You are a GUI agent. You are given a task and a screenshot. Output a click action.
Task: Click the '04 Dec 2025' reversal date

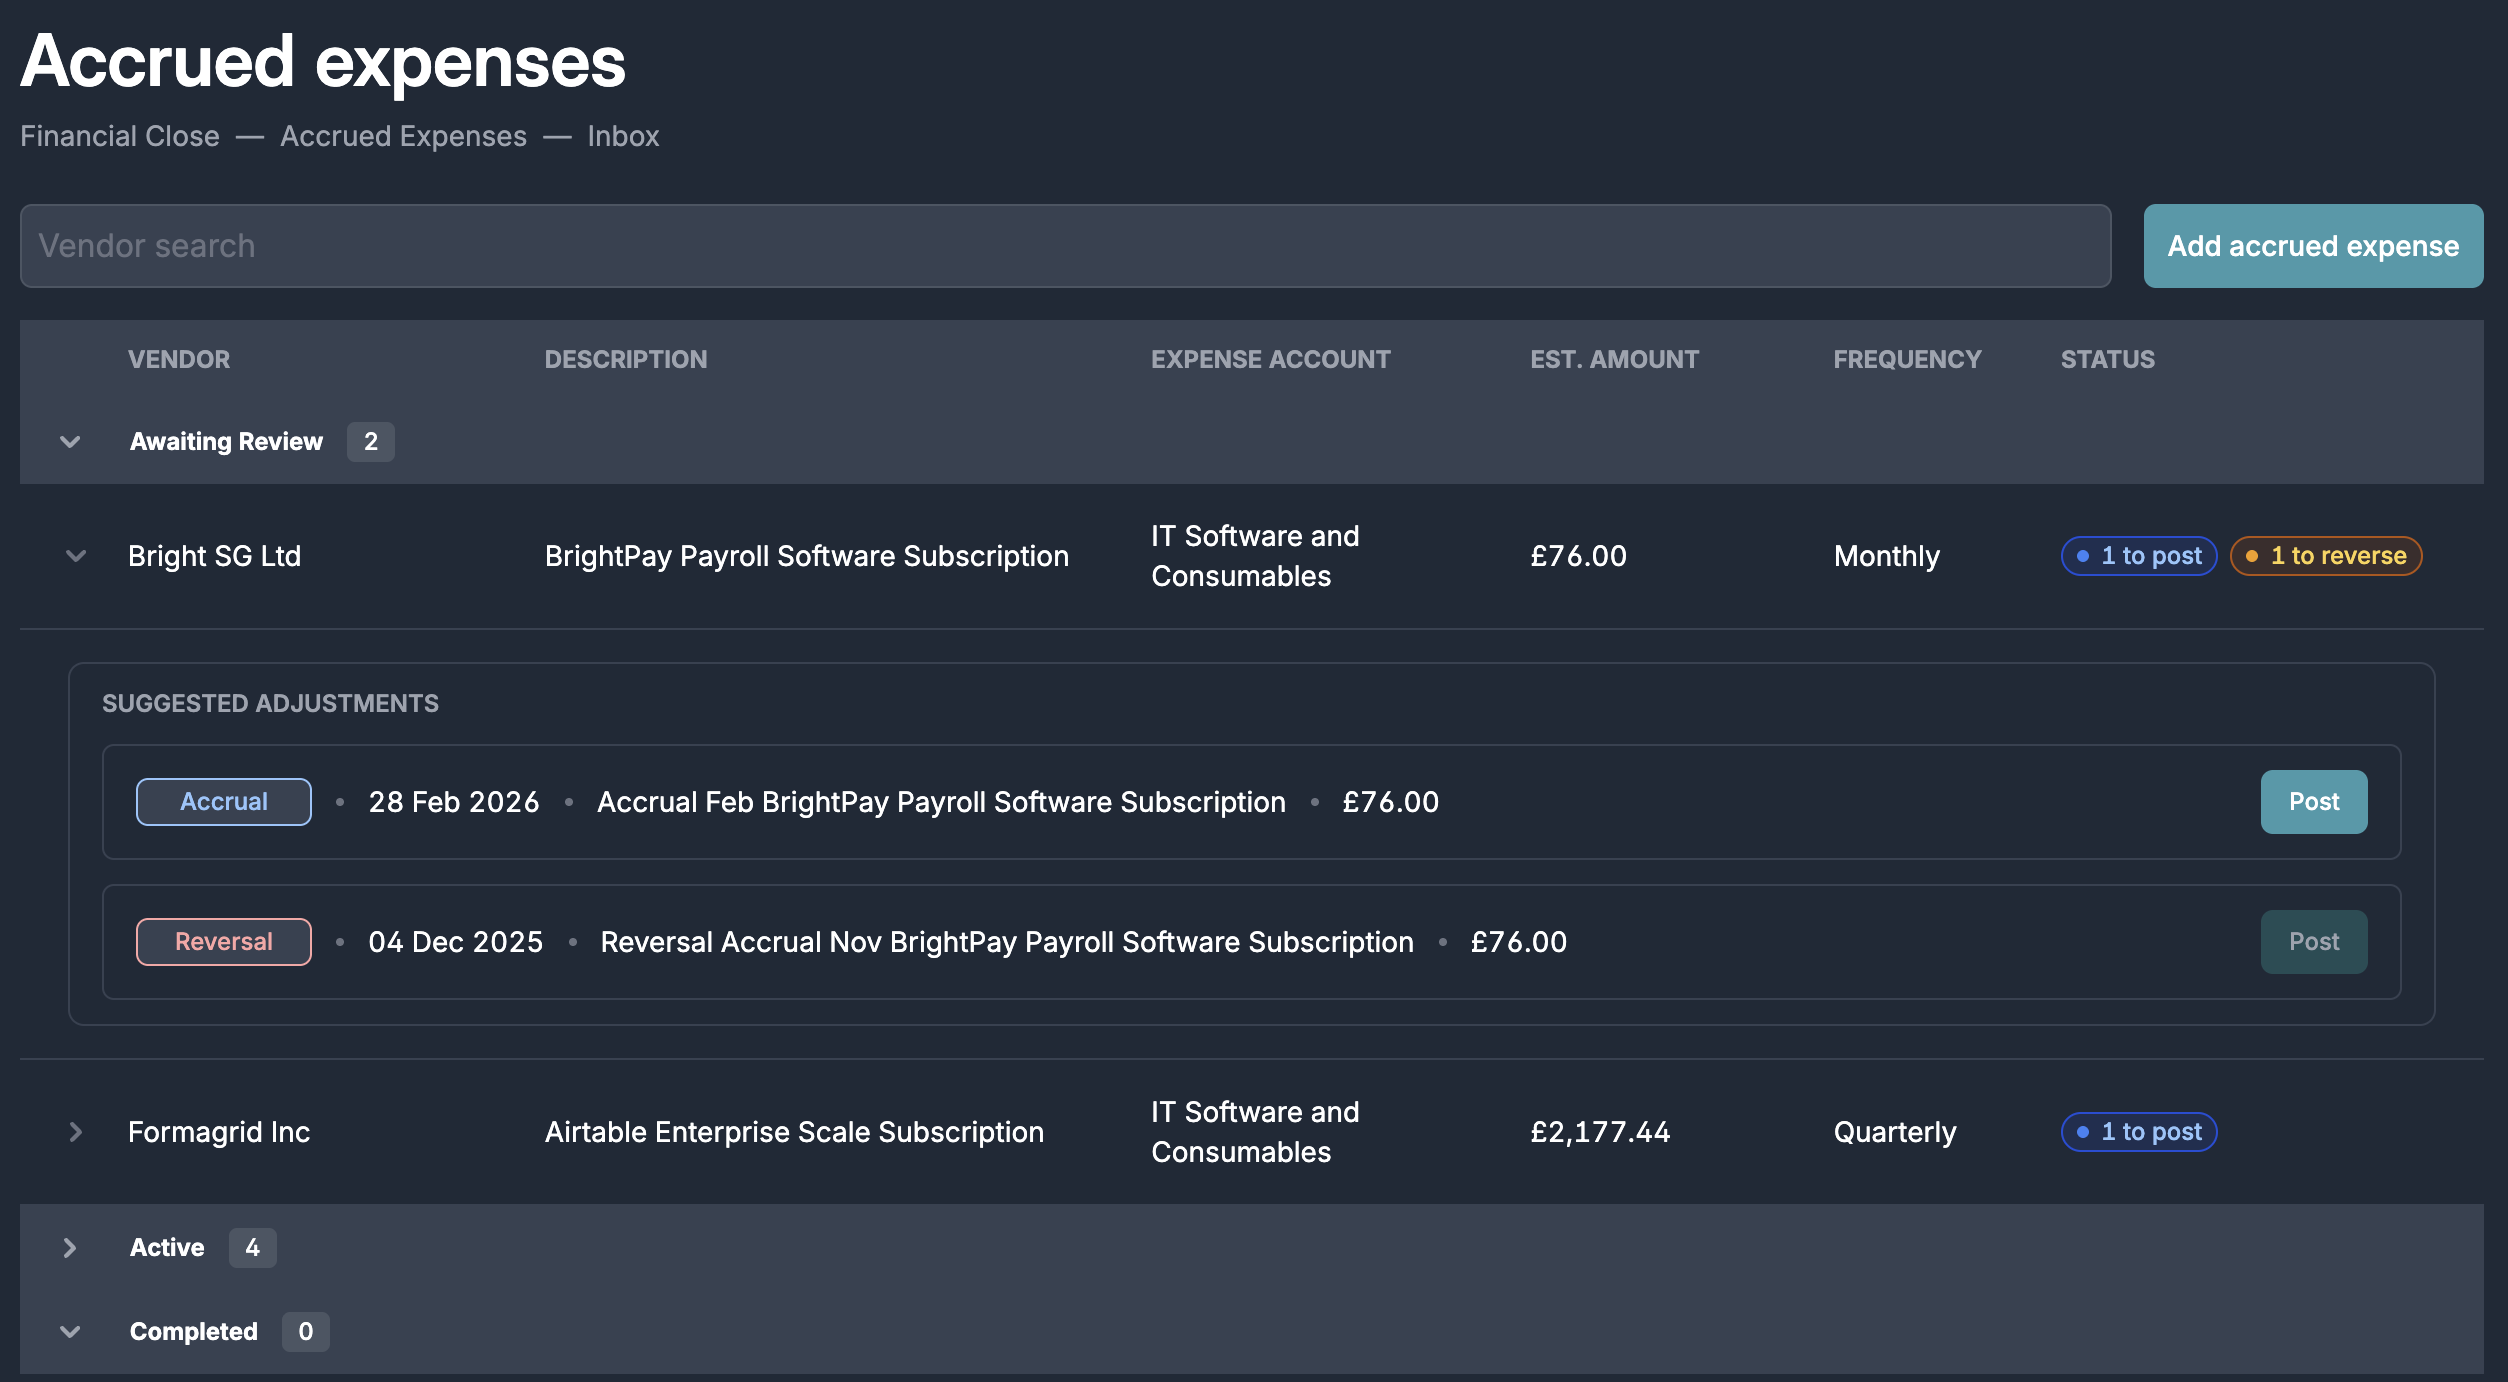(455, 942)
